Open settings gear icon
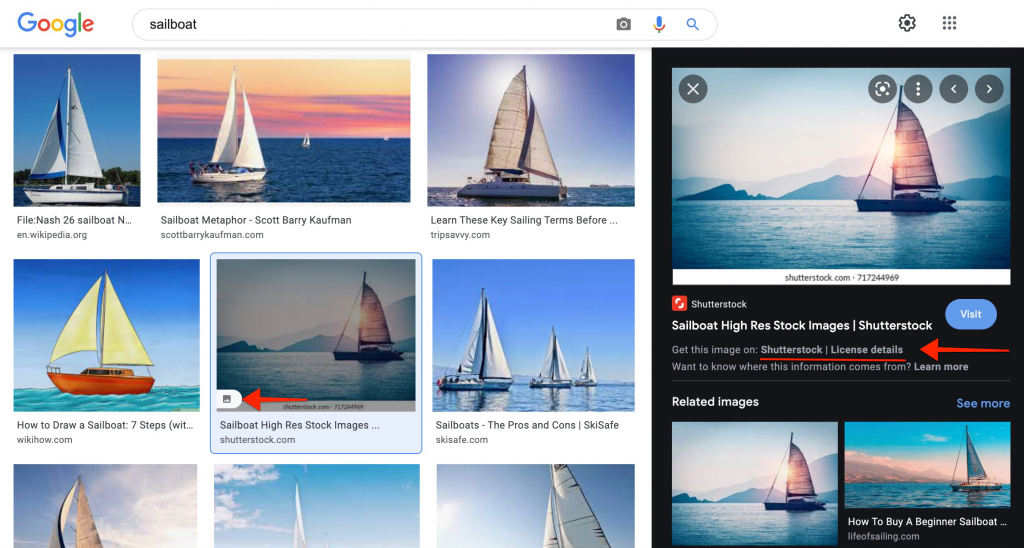 click(907, 23)
